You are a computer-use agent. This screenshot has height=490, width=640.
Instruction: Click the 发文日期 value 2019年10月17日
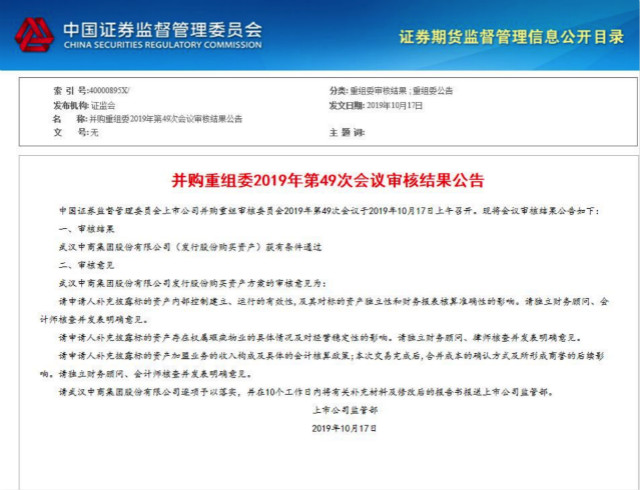point(394,106)
